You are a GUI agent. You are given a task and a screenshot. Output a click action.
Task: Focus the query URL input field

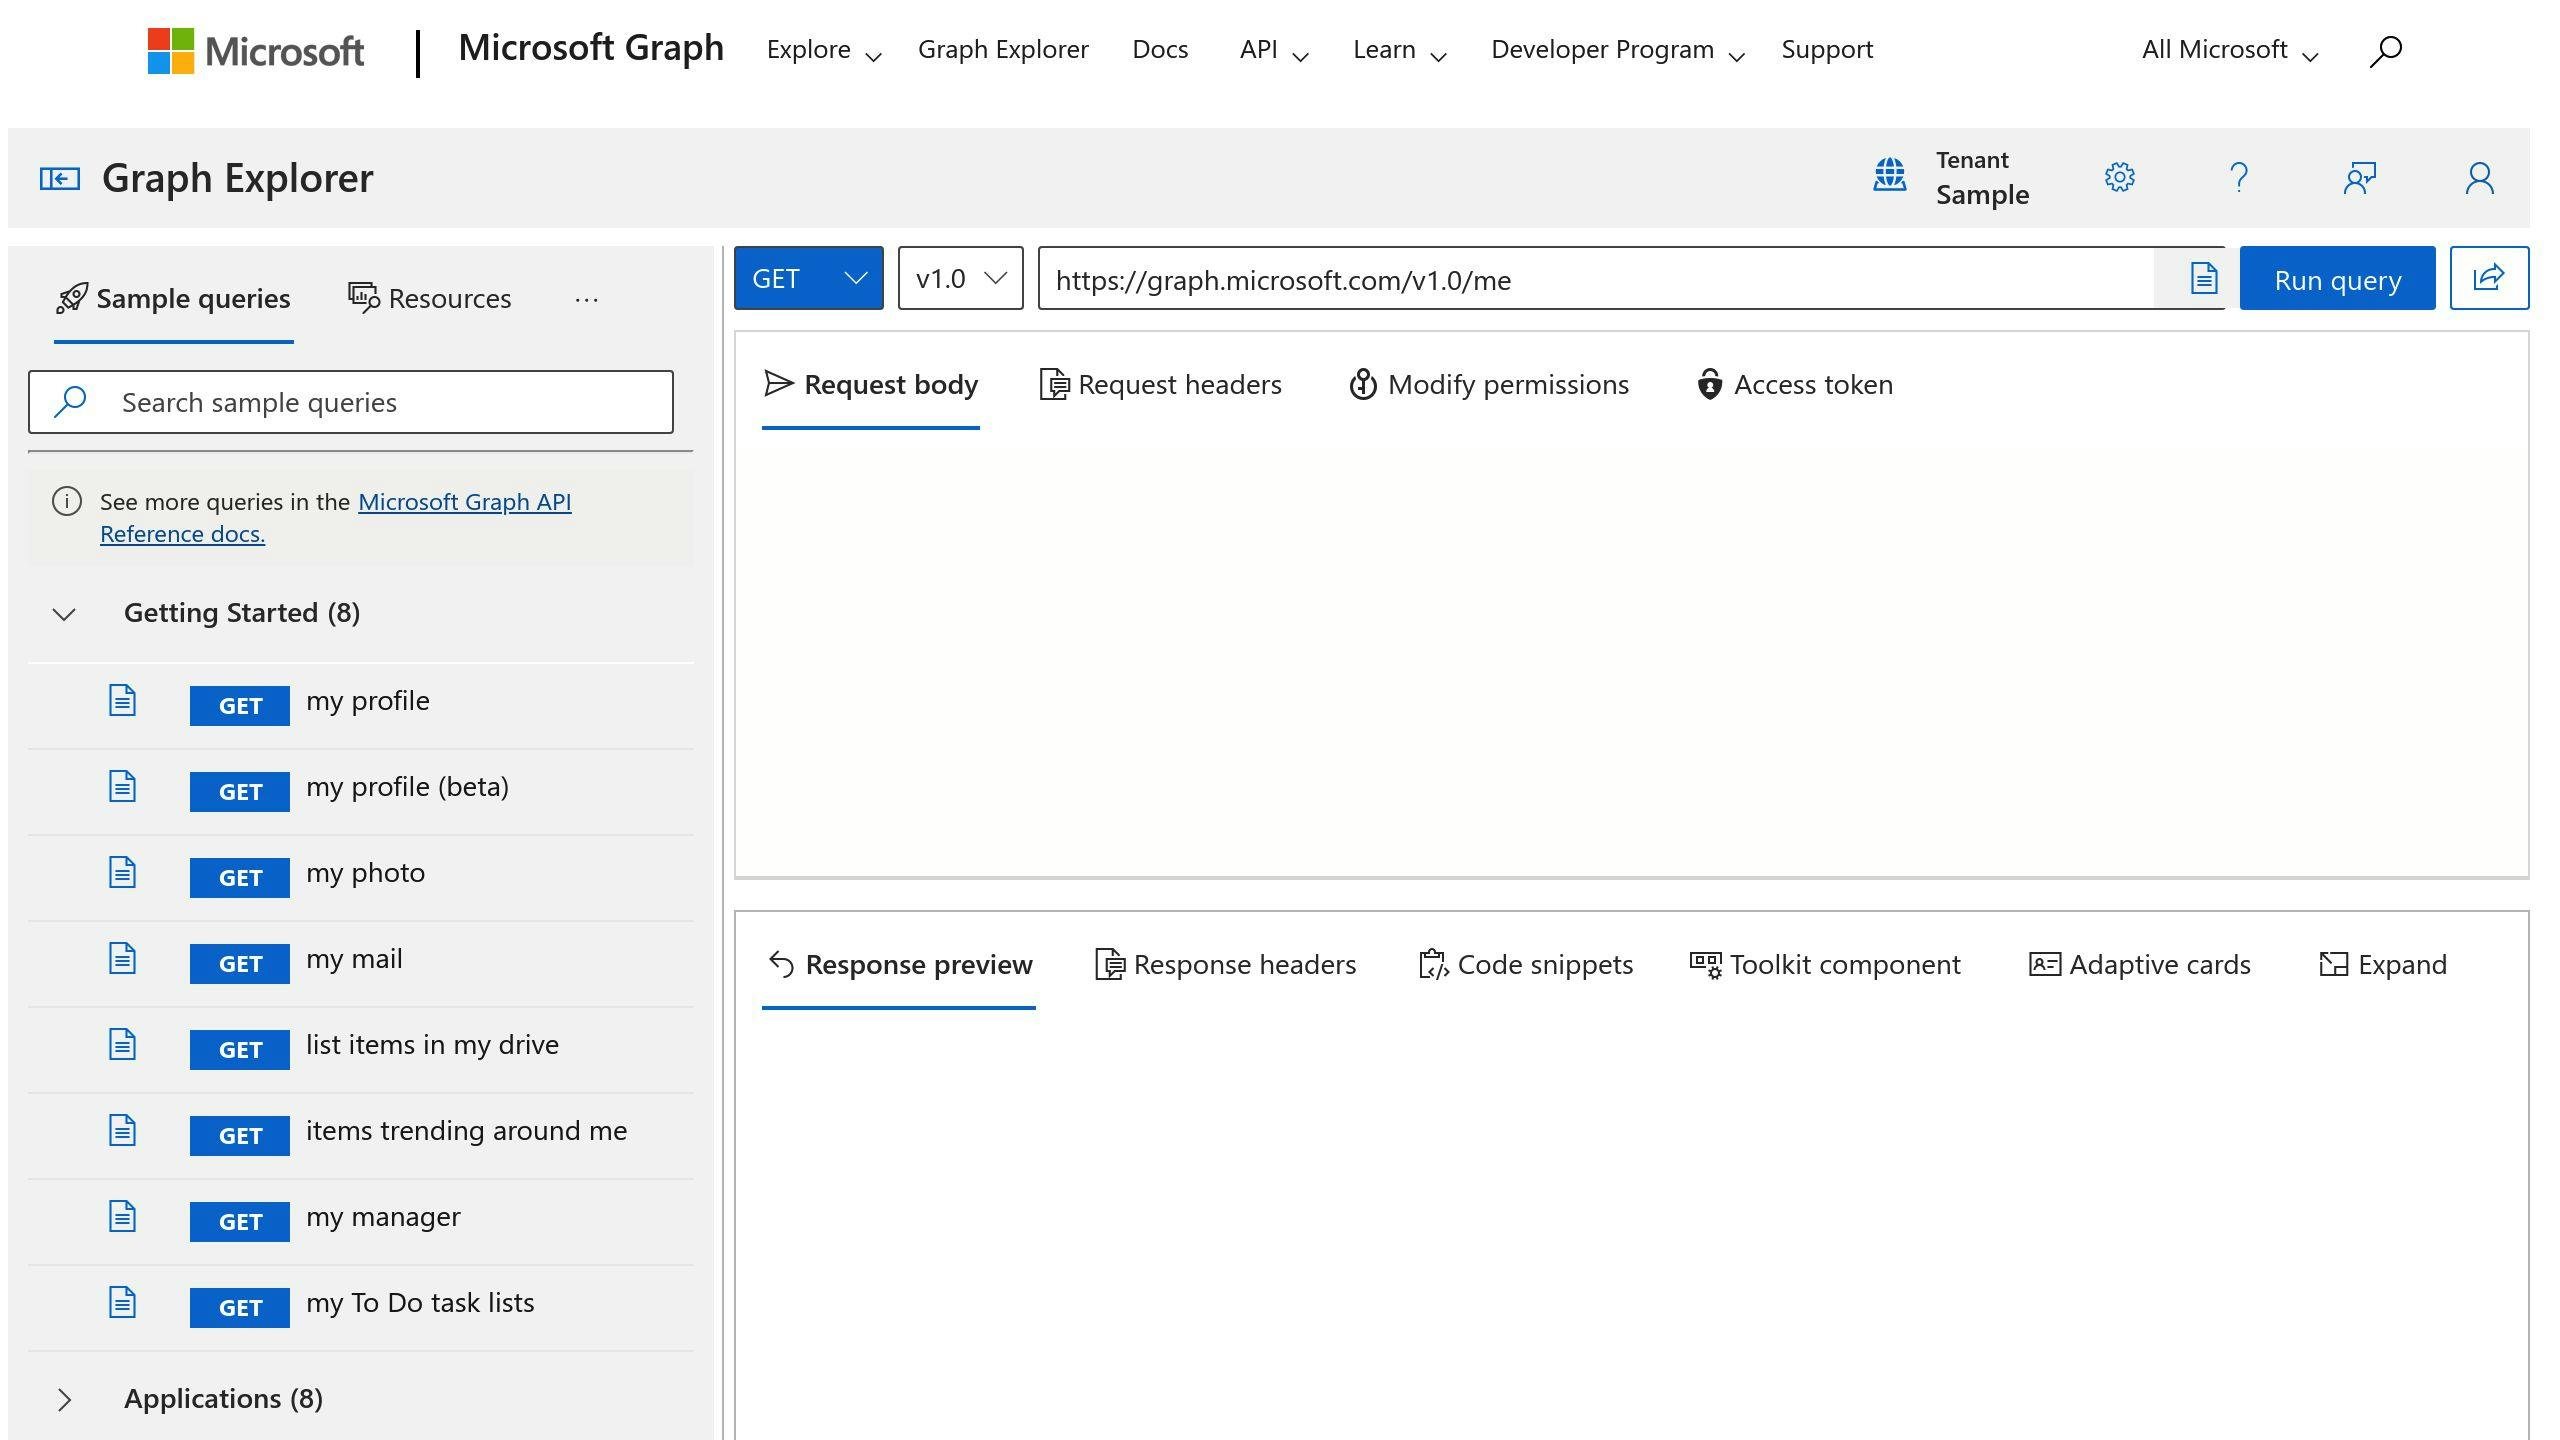tap(1596, 278)
